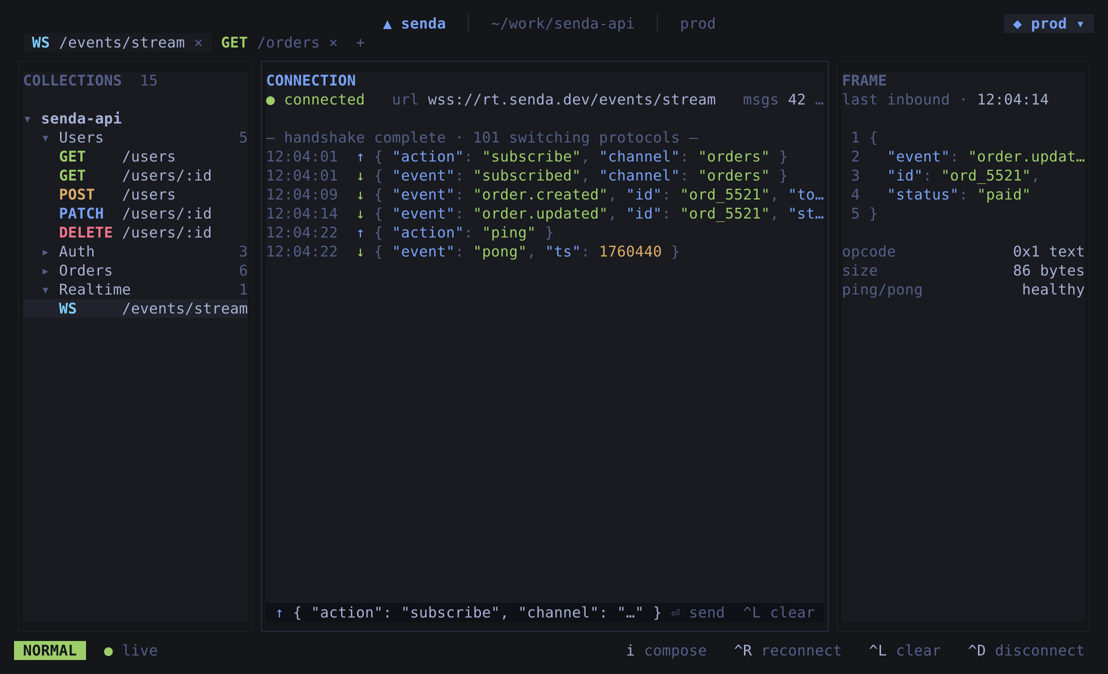Click the ~/work/senda-api path

(562, 23)
